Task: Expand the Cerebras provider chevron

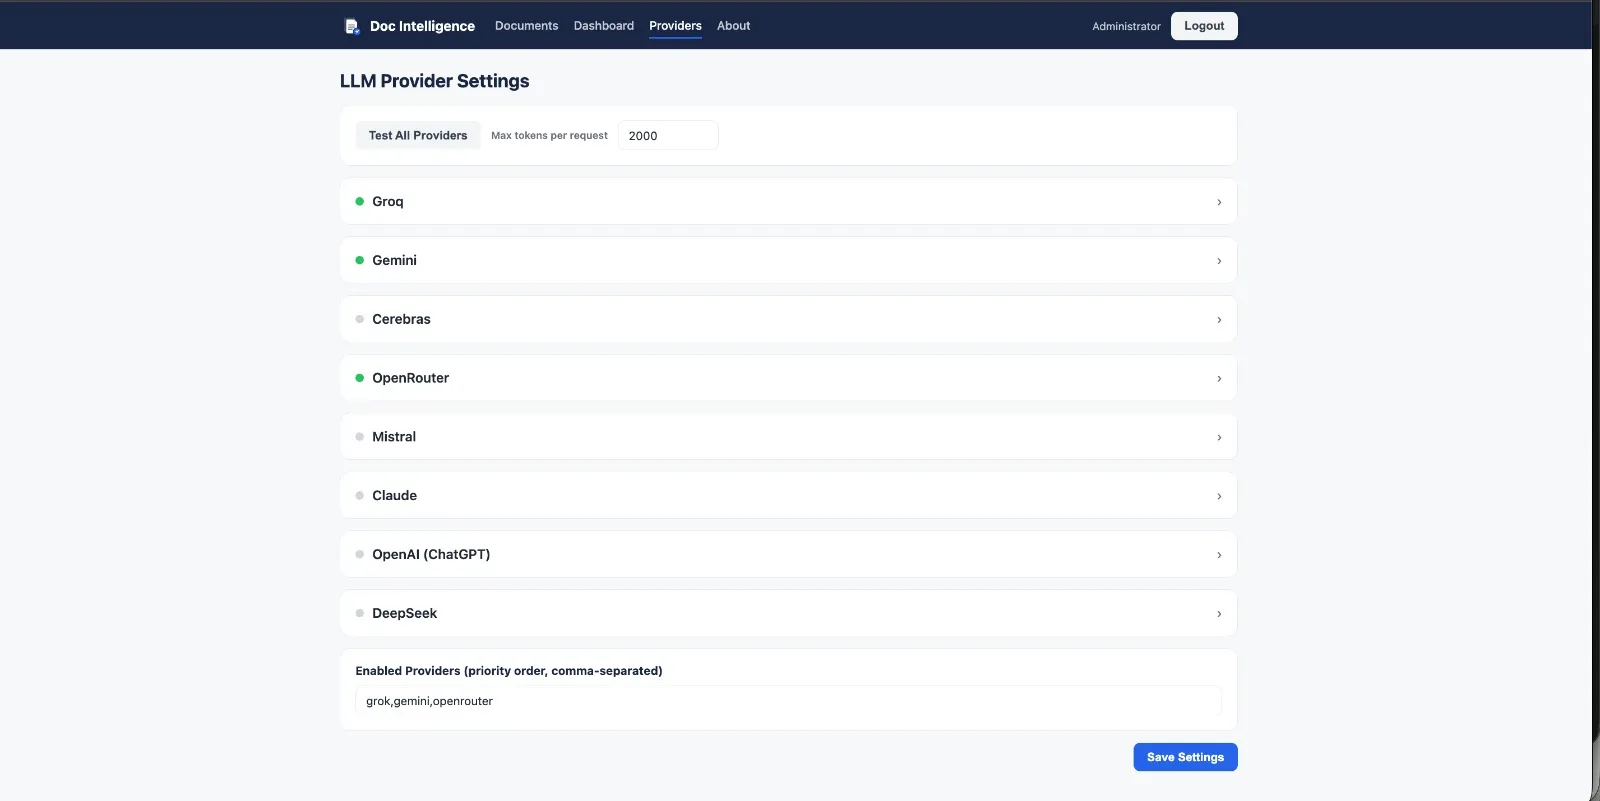Action: [x=1219, y=320]
